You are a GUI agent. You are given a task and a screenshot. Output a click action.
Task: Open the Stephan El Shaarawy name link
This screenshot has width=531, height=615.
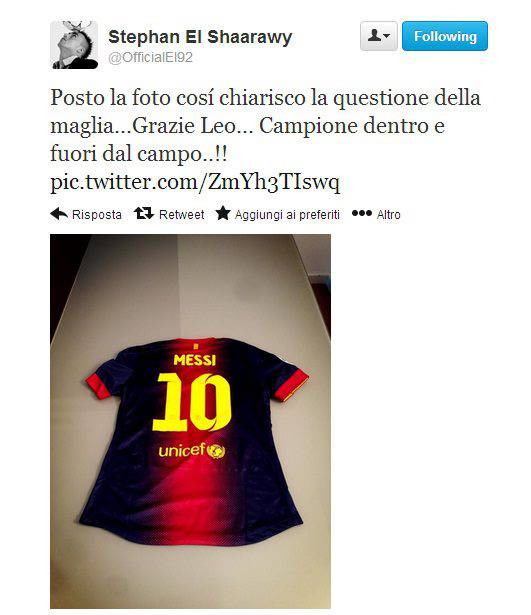coord(200,37)
